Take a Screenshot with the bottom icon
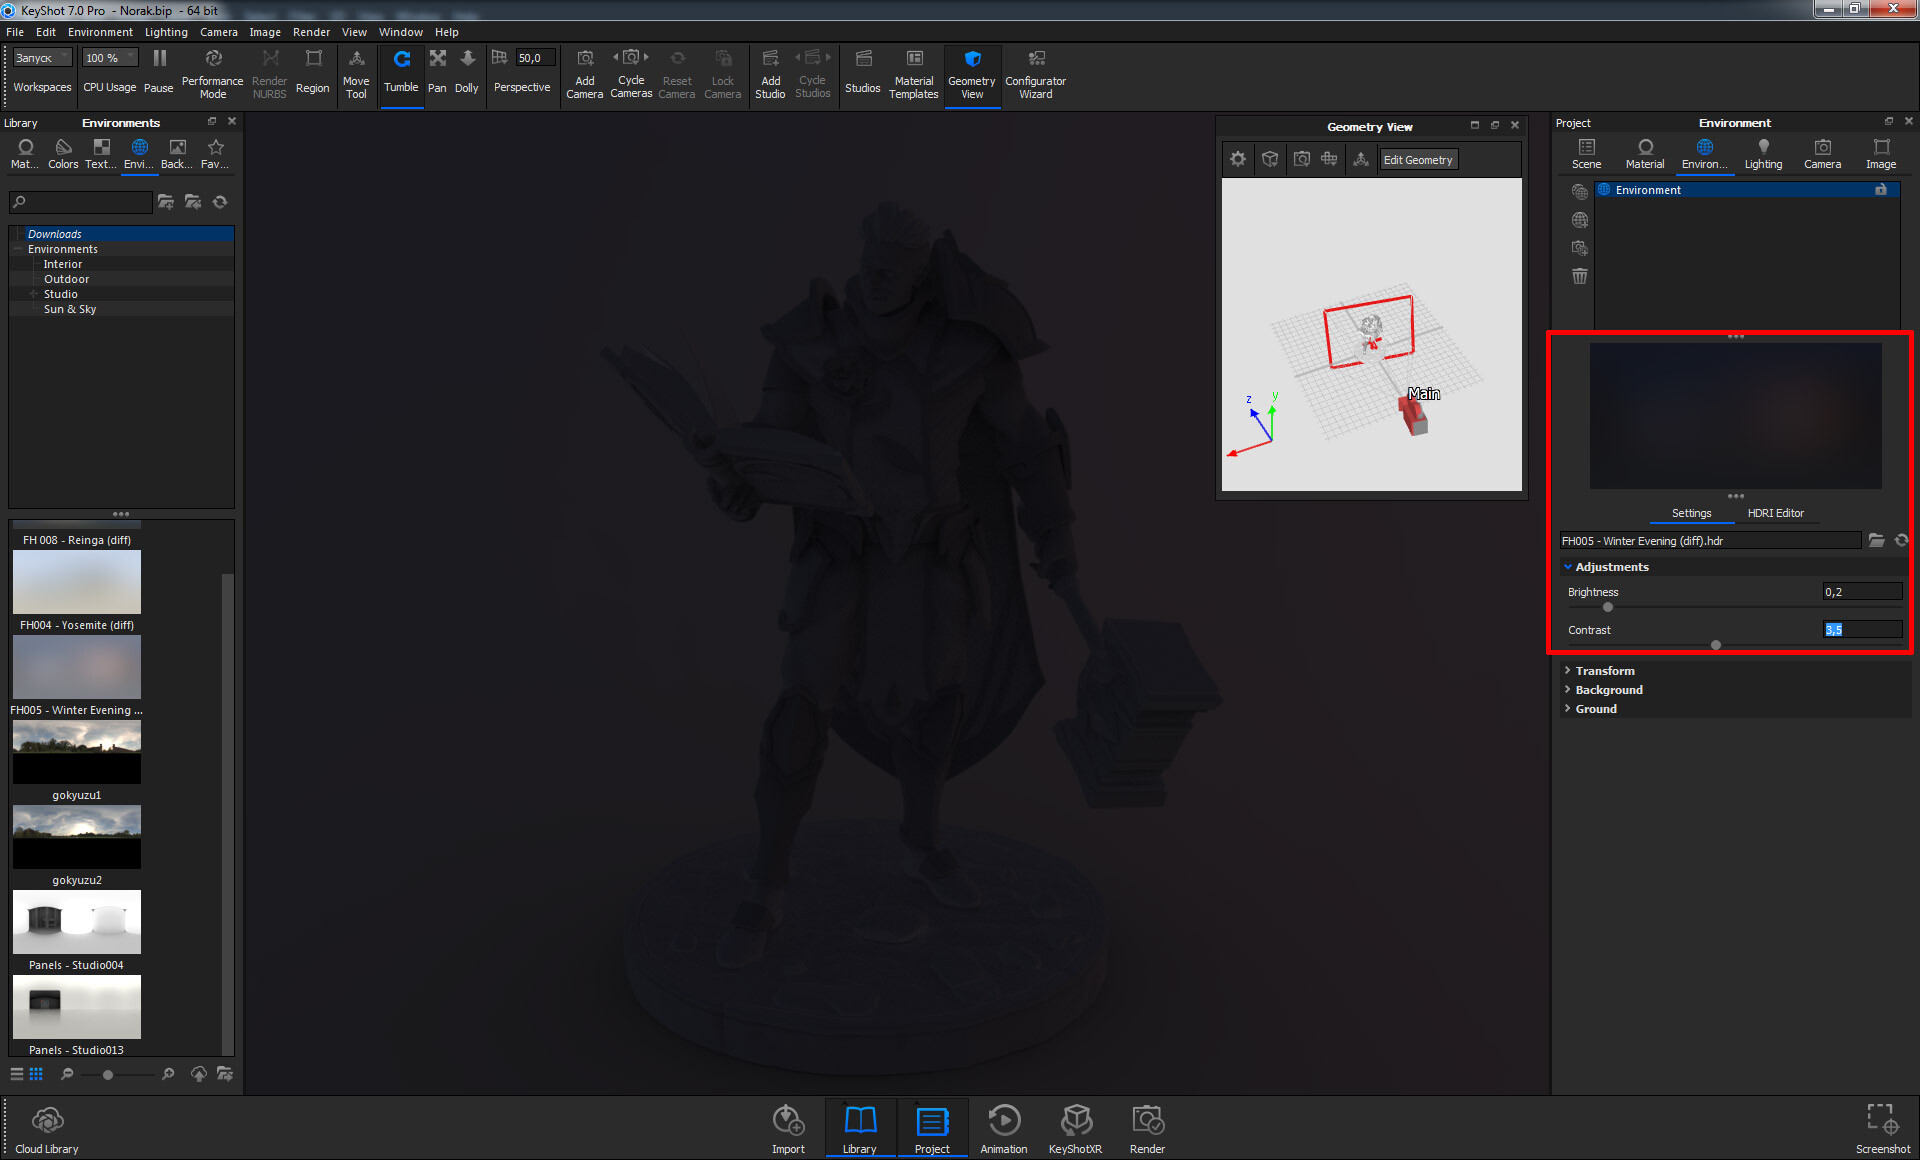This screenshot has height=1160, width=1920. [1882, 1129]
